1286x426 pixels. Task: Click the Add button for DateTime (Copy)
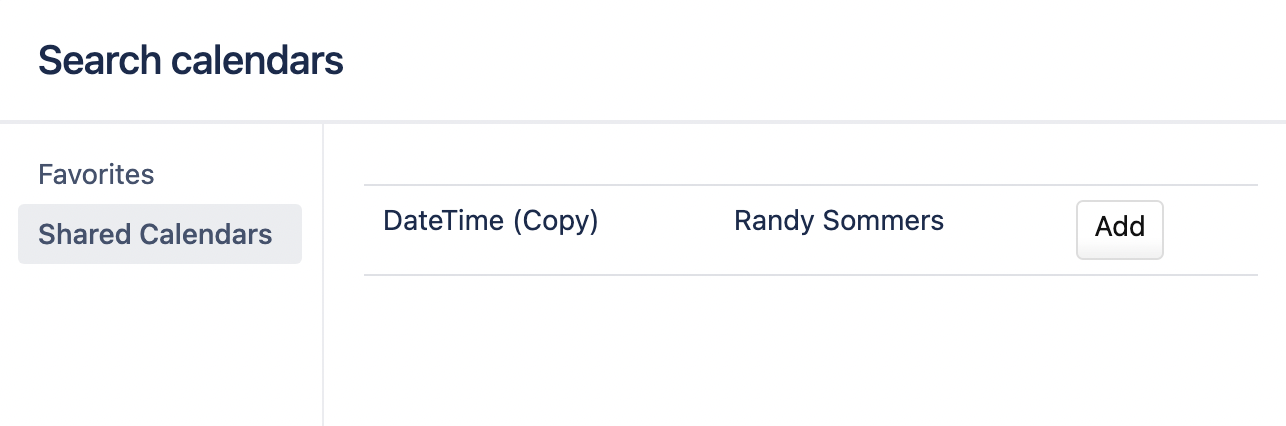point(1119,229)
